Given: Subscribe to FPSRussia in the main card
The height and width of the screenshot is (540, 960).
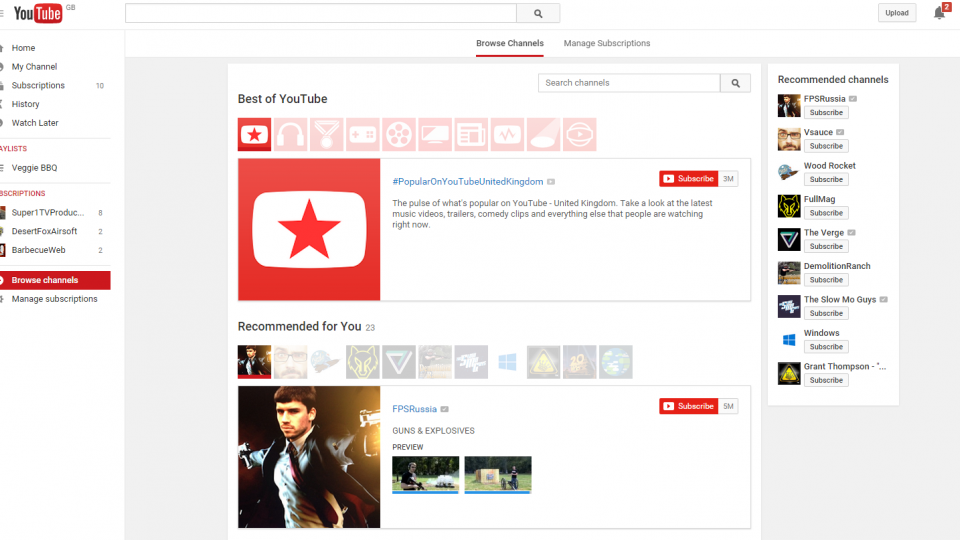Looking at the screenshot, I should (688, 406).
